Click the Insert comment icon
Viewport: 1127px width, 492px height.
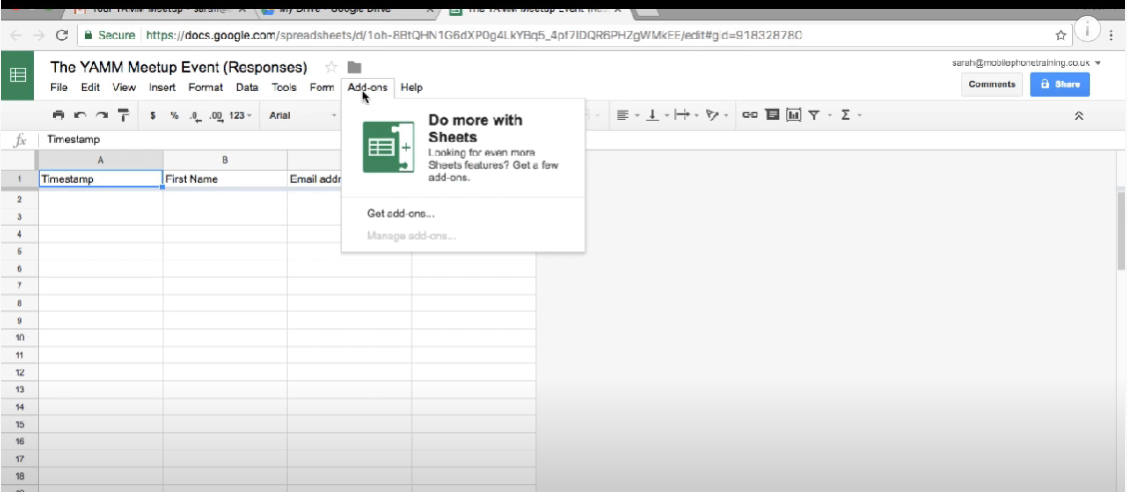tap(772, 115)
